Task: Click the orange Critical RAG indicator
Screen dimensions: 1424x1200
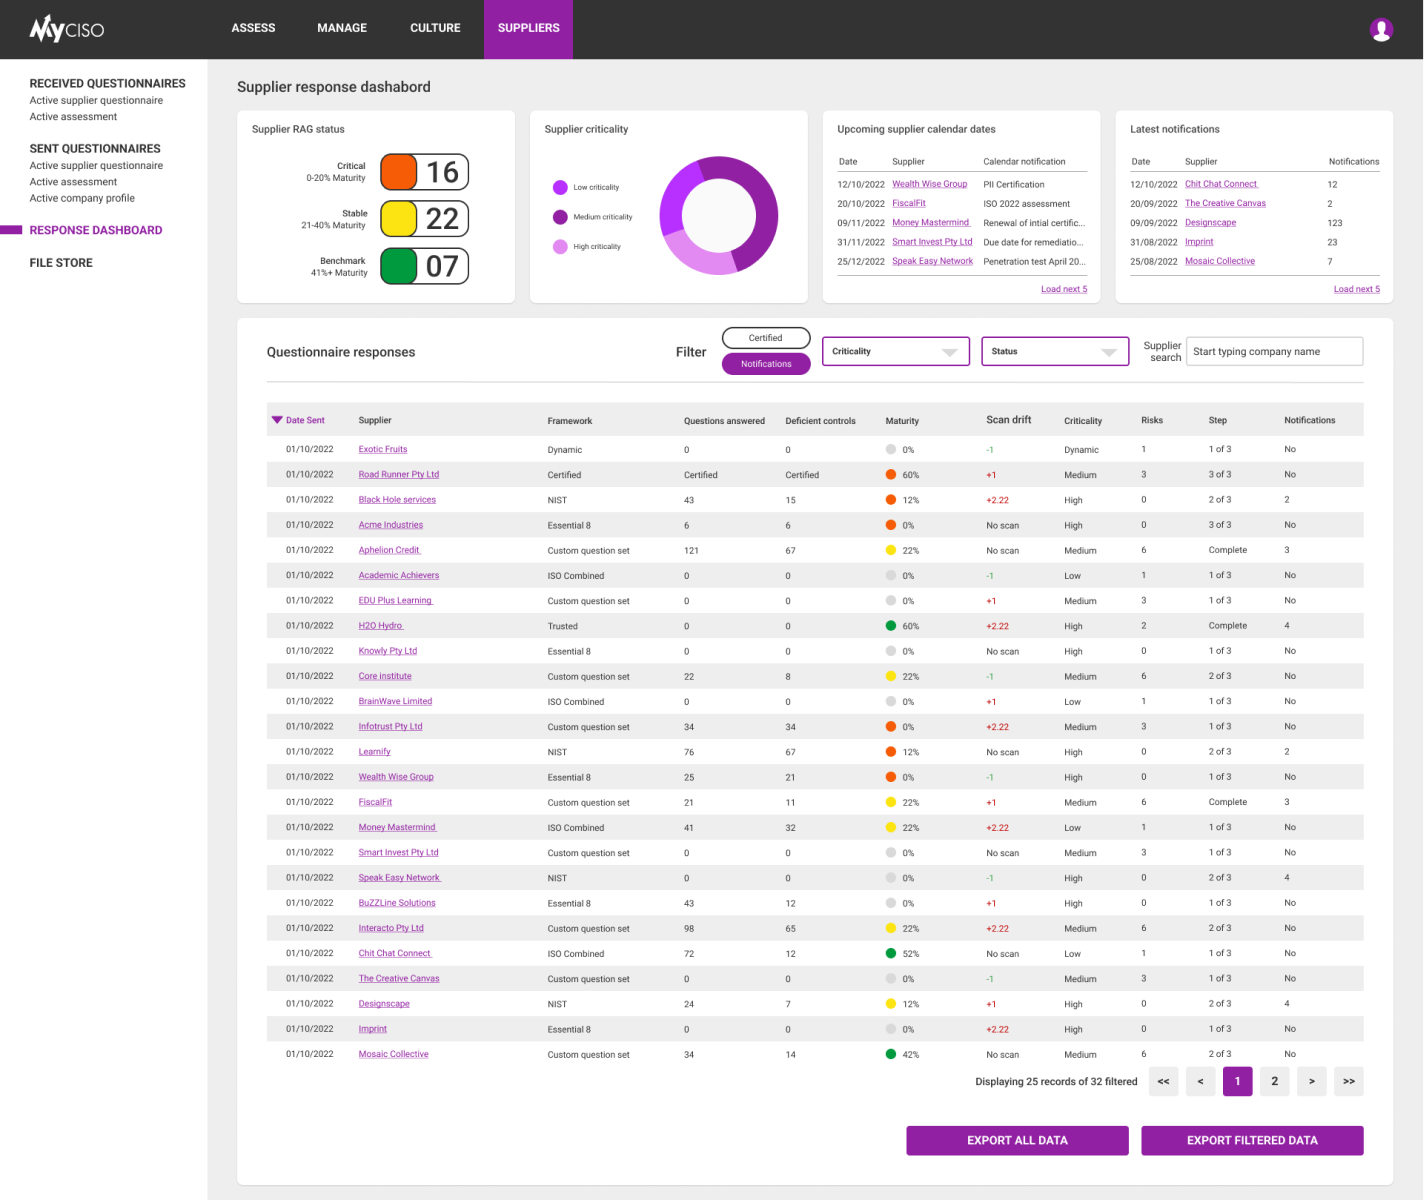Action: pyautogui.click(x=399, y=172)
